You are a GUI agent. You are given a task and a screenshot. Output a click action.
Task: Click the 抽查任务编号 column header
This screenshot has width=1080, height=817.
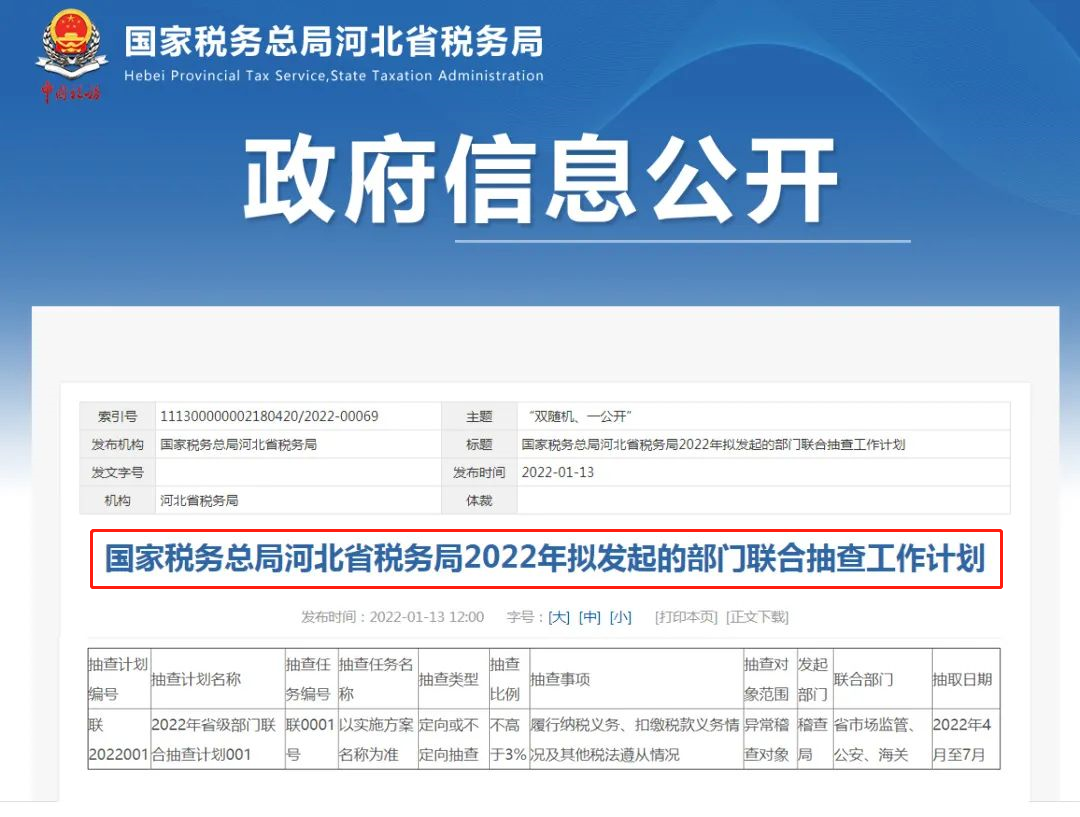tap(311, 679)
